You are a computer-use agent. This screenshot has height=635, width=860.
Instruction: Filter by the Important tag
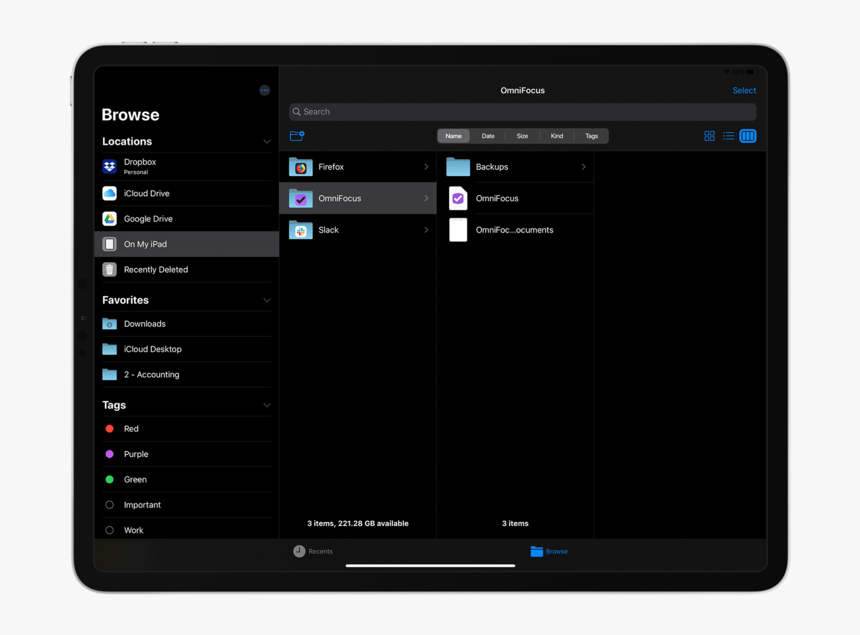[x=186, y=504]
